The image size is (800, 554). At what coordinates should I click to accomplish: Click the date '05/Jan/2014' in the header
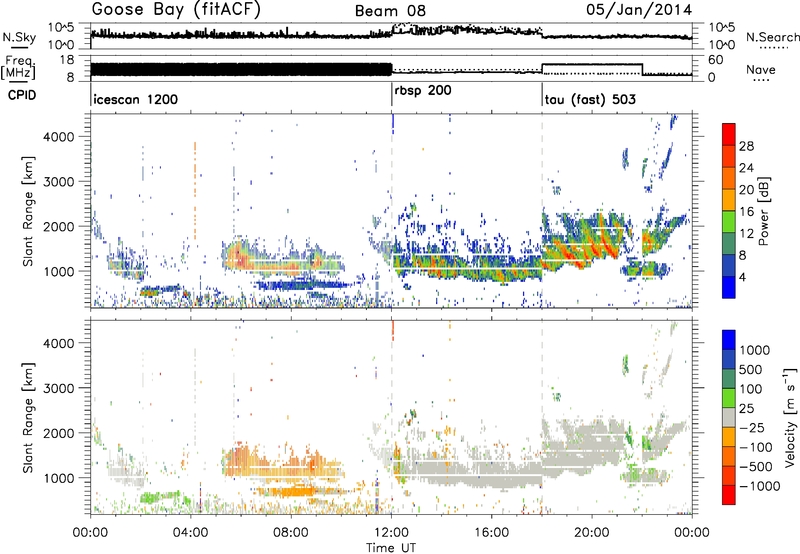pos(639,10)
